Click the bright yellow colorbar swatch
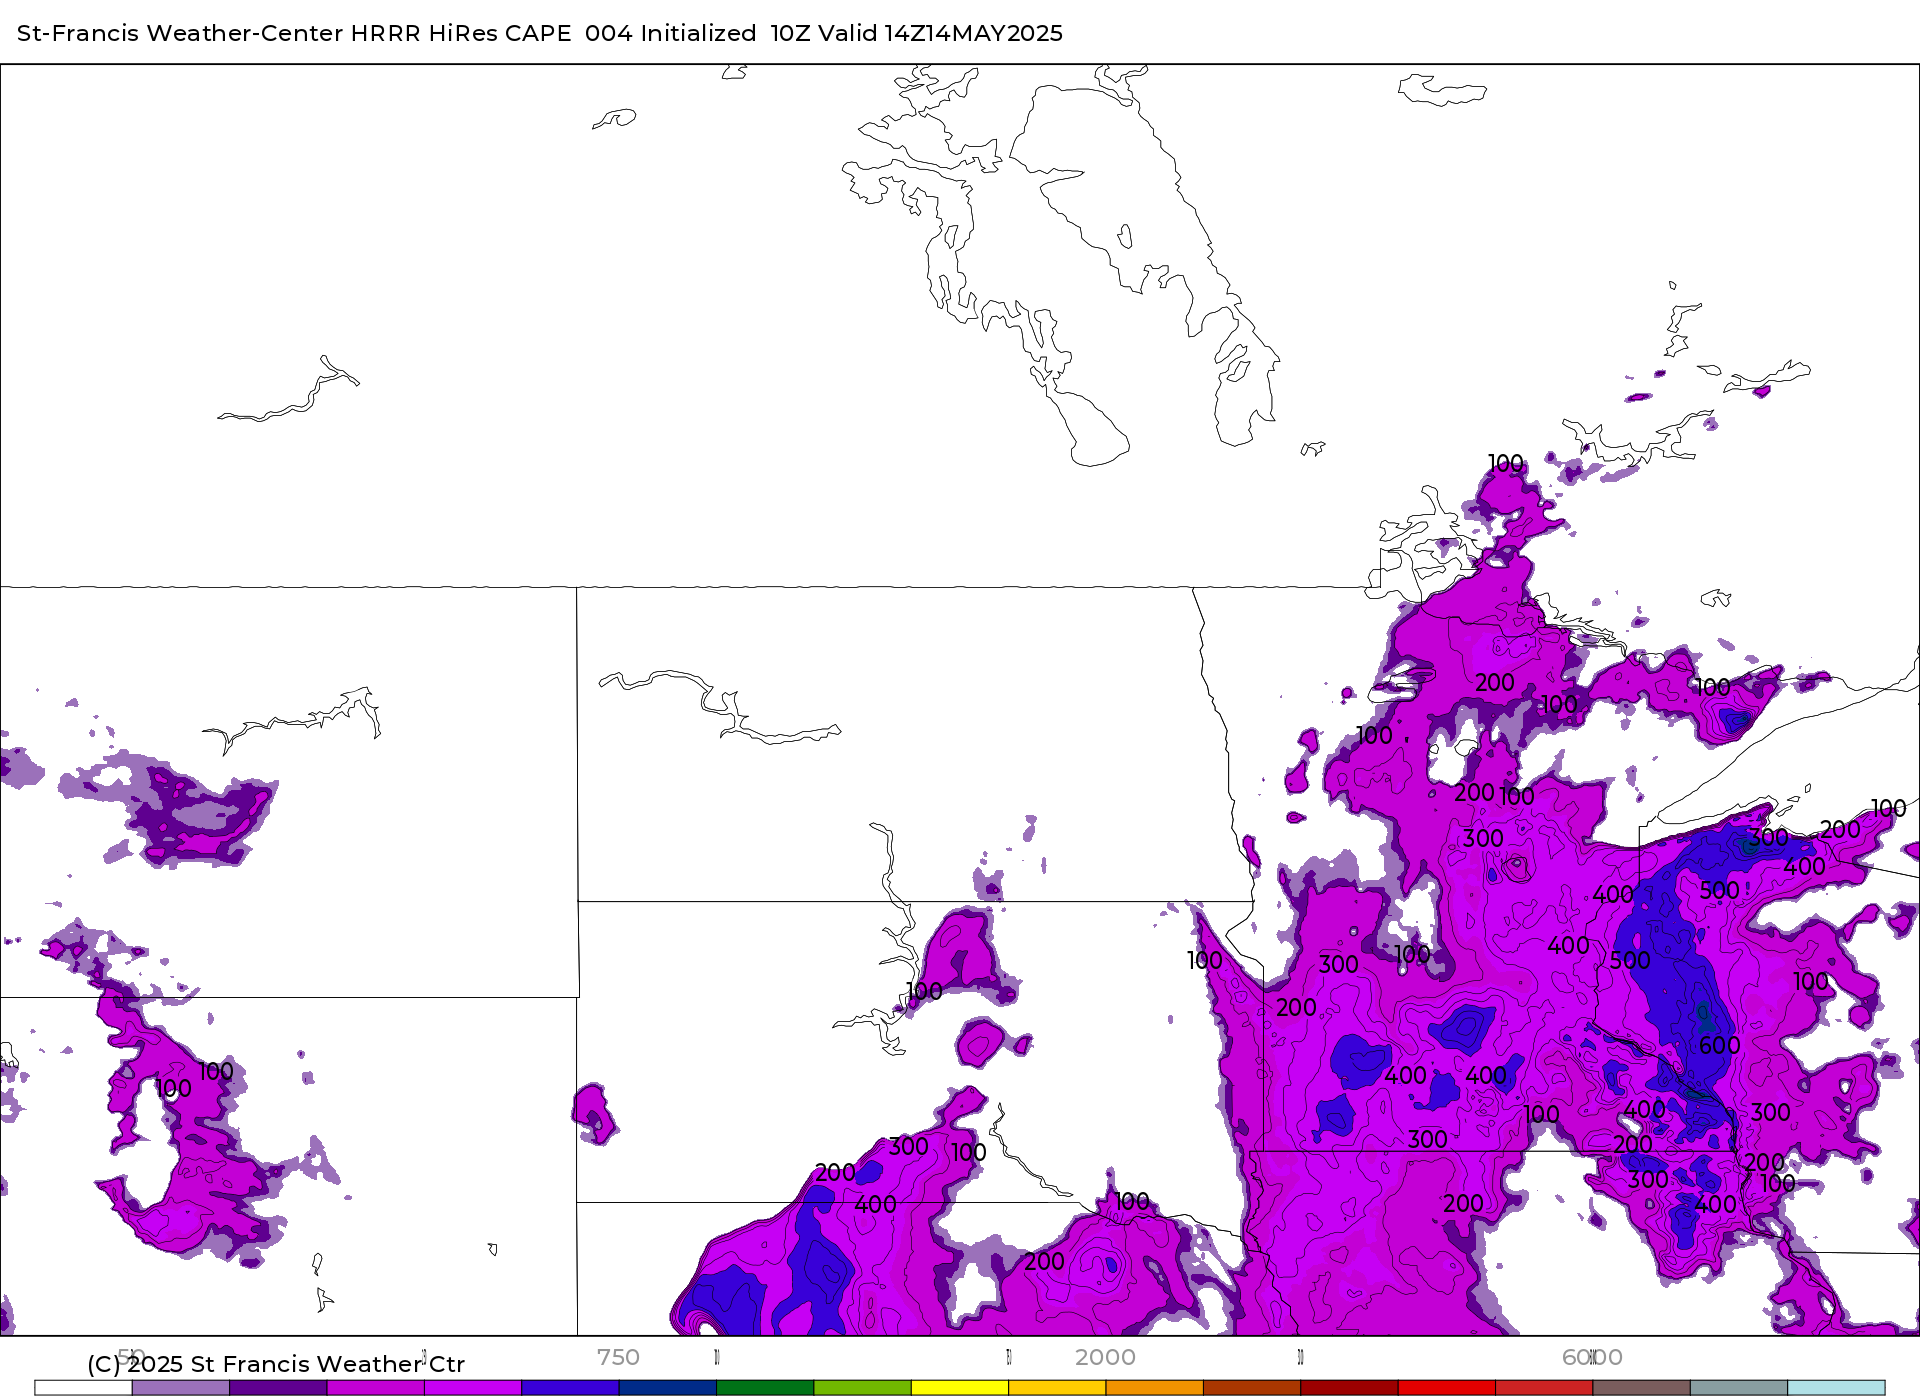The width and height of the screenshot is (1920, 1400). pos(960,1388)
